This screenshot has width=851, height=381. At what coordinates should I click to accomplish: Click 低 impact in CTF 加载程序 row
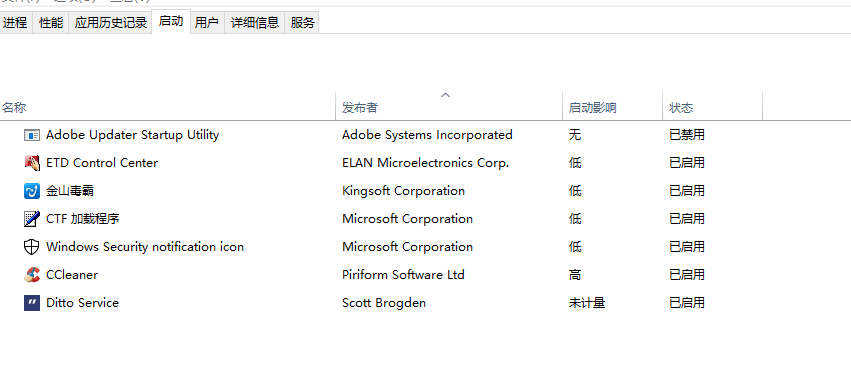(x=575, y=219)
